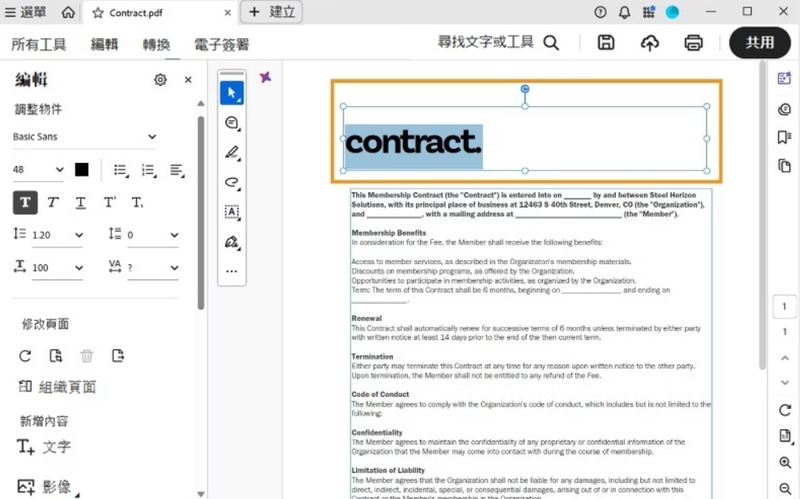800x499 pixels.
Task: Open the hamburger menu 選單
Action: (24, 12)
